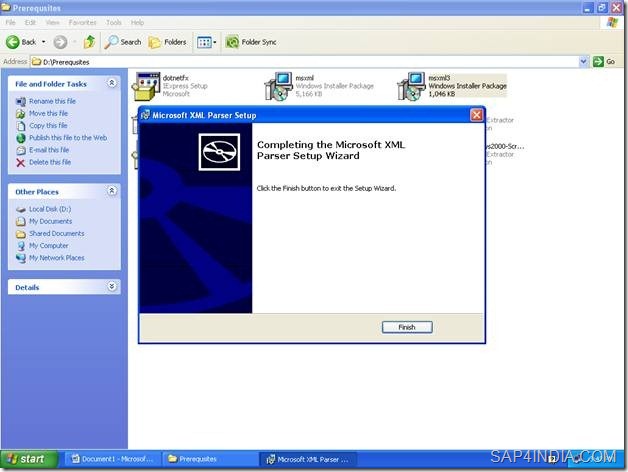Go up one folder level icon
This screenshot has height=472, width=628.
click(89, 42)
